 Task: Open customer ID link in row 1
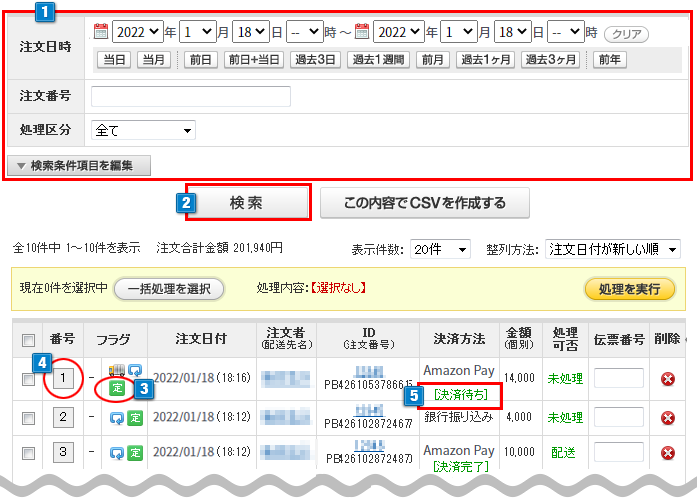369,371
